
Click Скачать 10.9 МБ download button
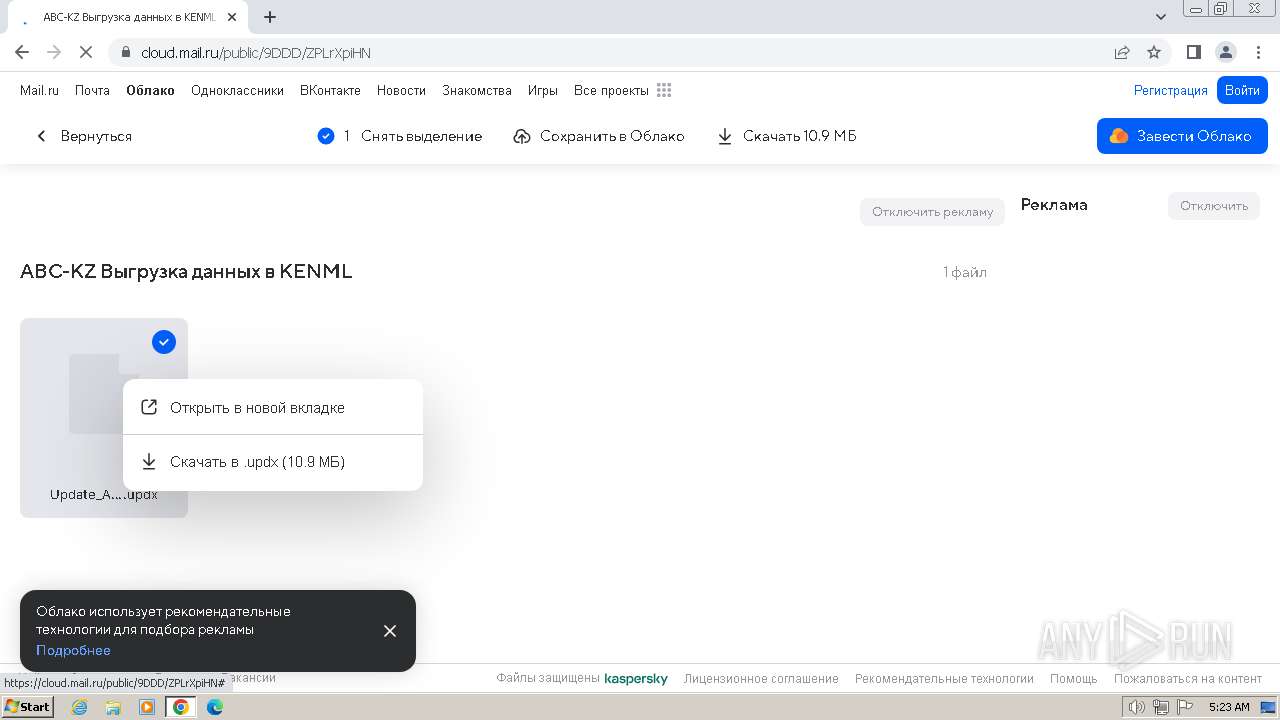[787, 136]
